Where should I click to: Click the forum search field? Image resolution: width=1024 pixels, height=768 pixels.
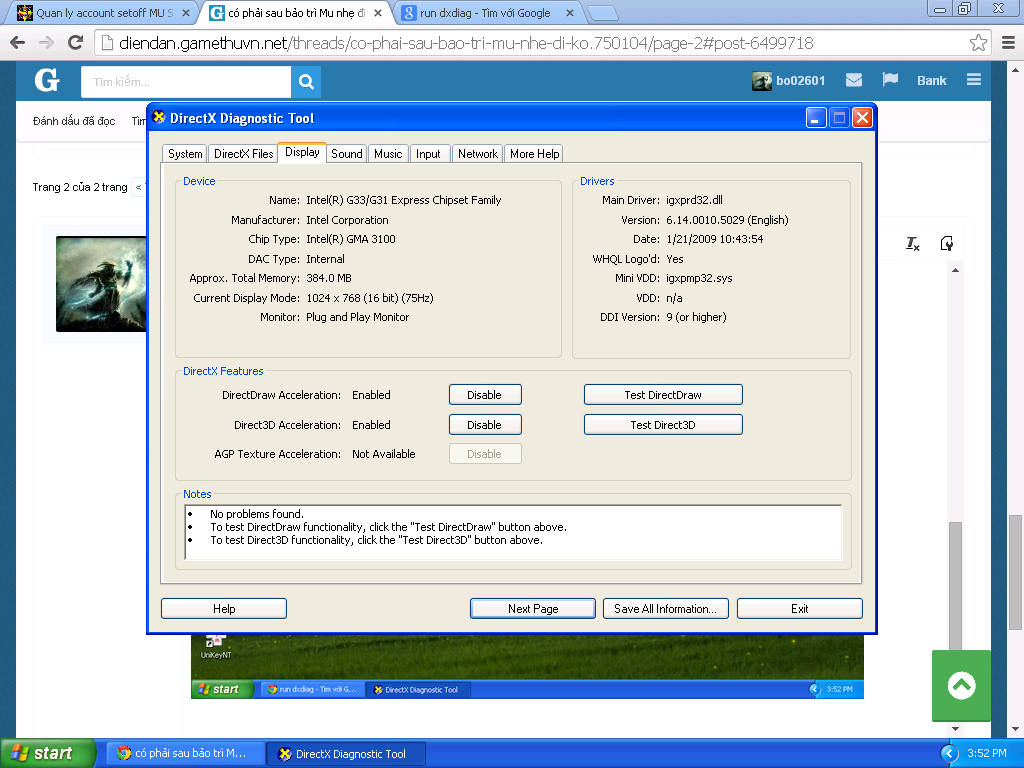186,82
